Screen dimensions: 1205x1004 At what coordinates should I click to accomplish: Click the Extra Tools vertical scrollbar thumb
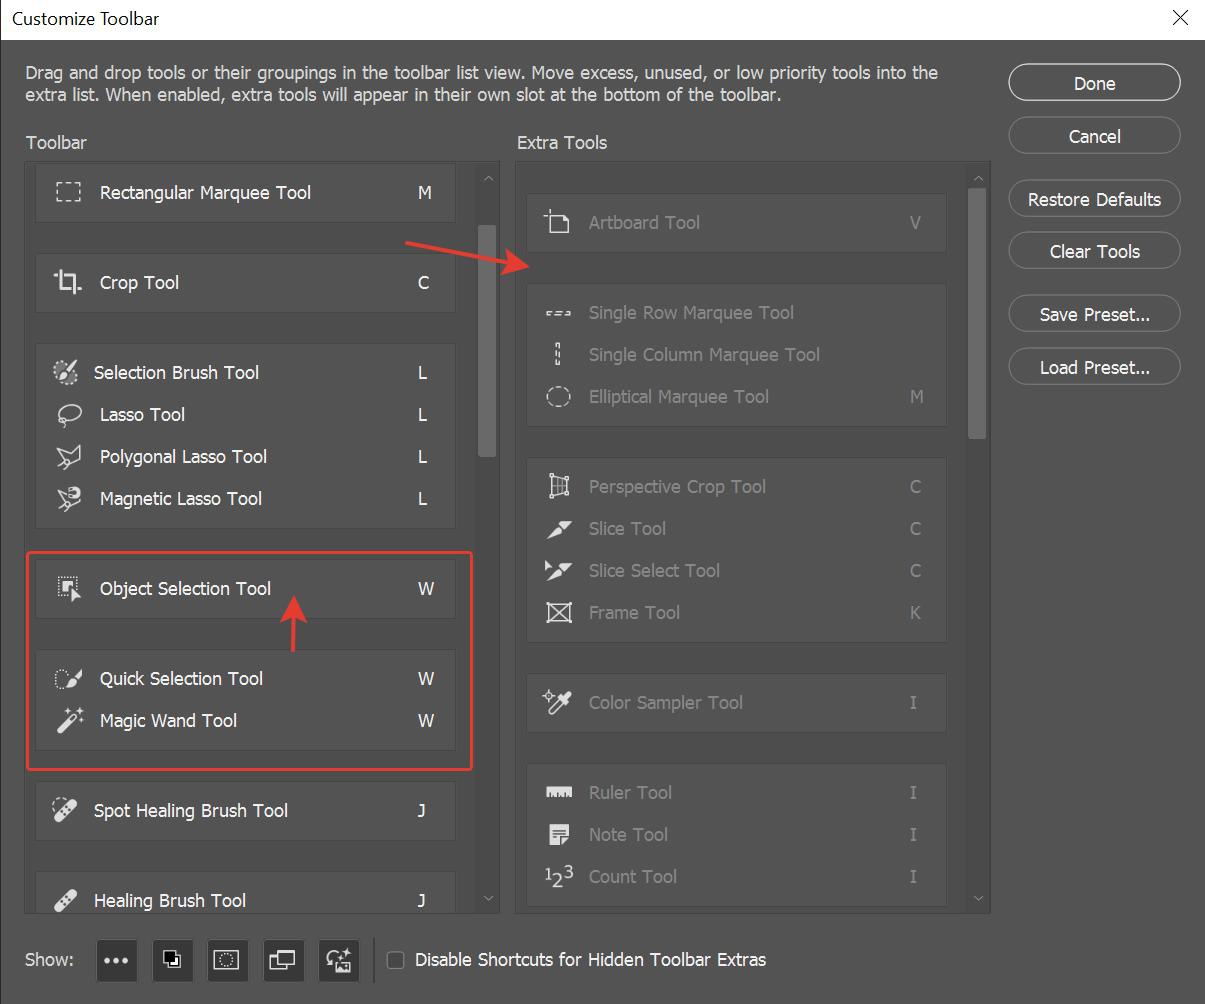(977, 312)
